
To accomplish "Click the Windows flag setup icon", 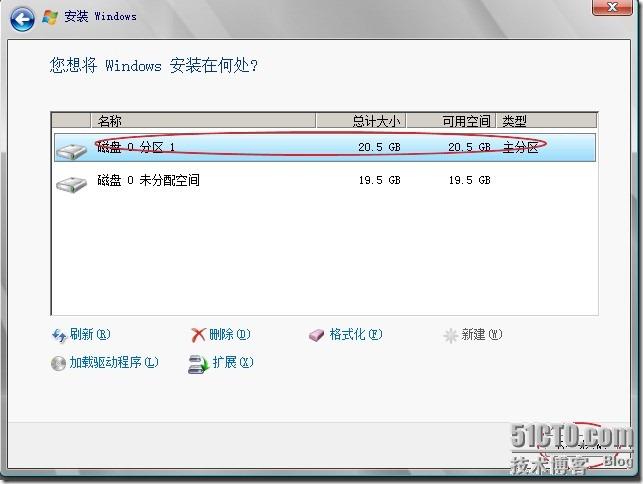I will click(50, 17).
